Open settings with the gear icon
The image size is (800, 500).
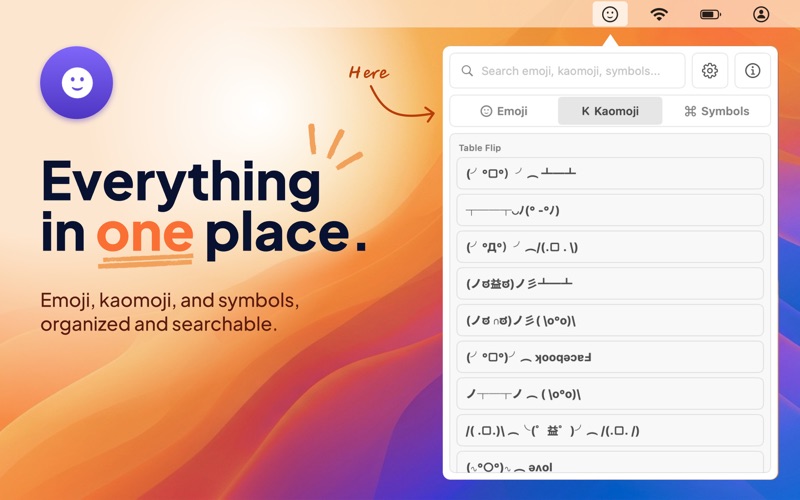pos(710,70)
